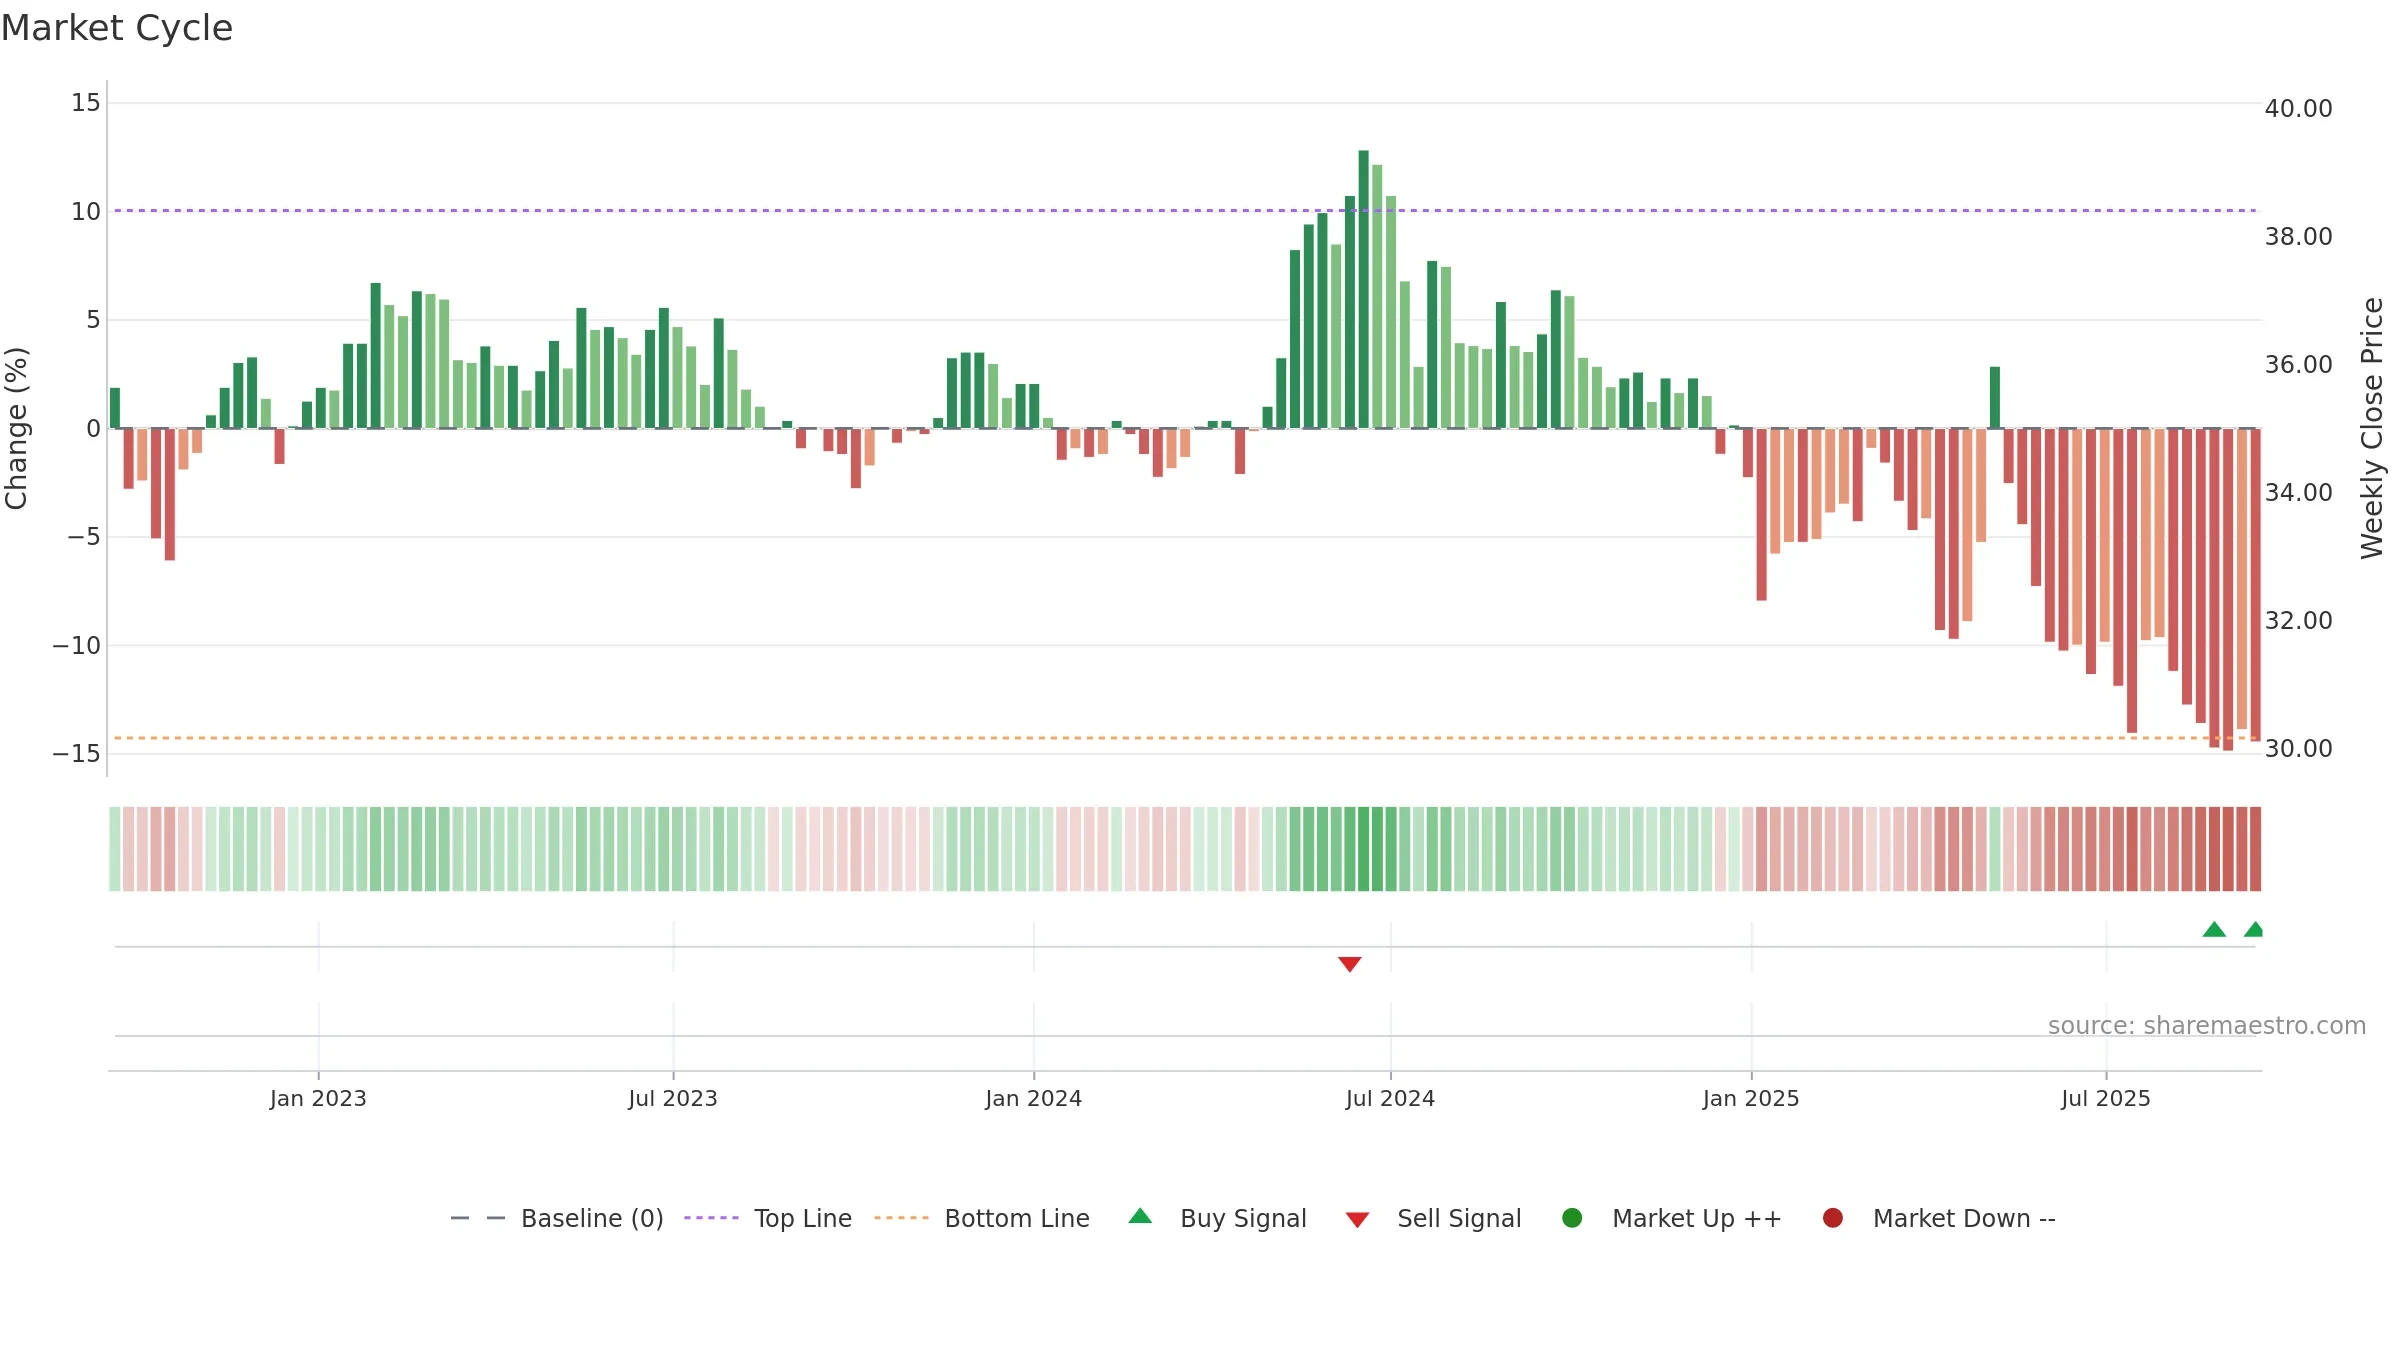This screenshot has width=2400, height=1350.
Task: Click the '15' left axis tick label
Action: (86, 102)
